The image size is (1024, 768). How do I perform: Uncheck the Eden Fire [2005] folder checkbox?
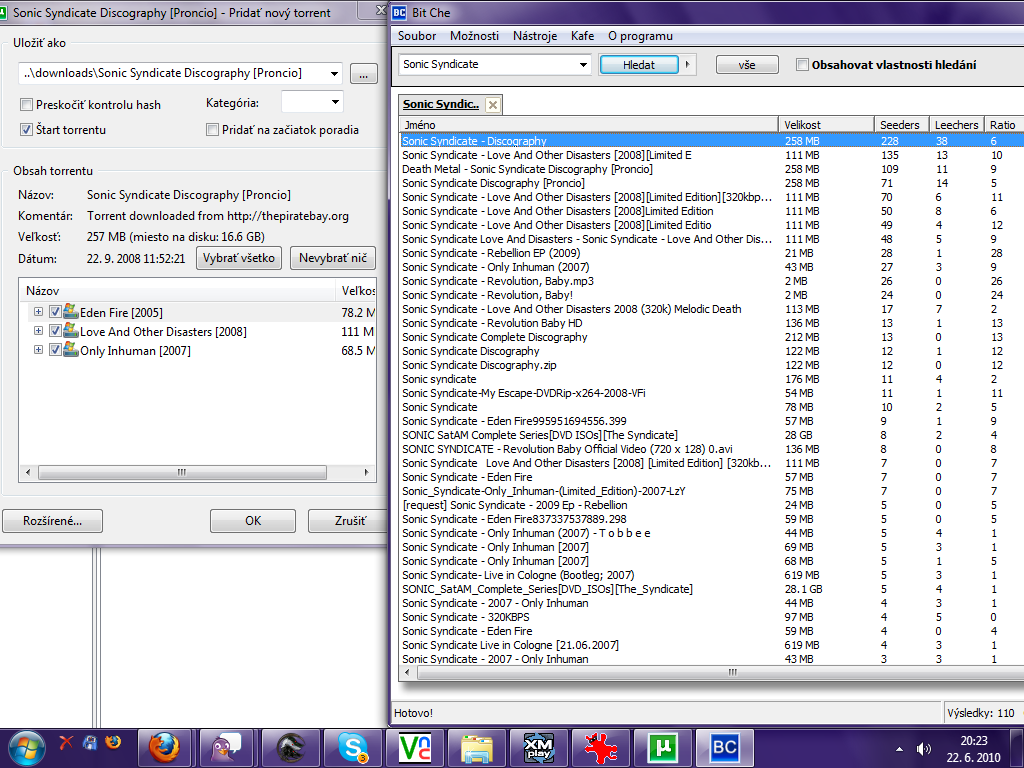tap(56, 312)
